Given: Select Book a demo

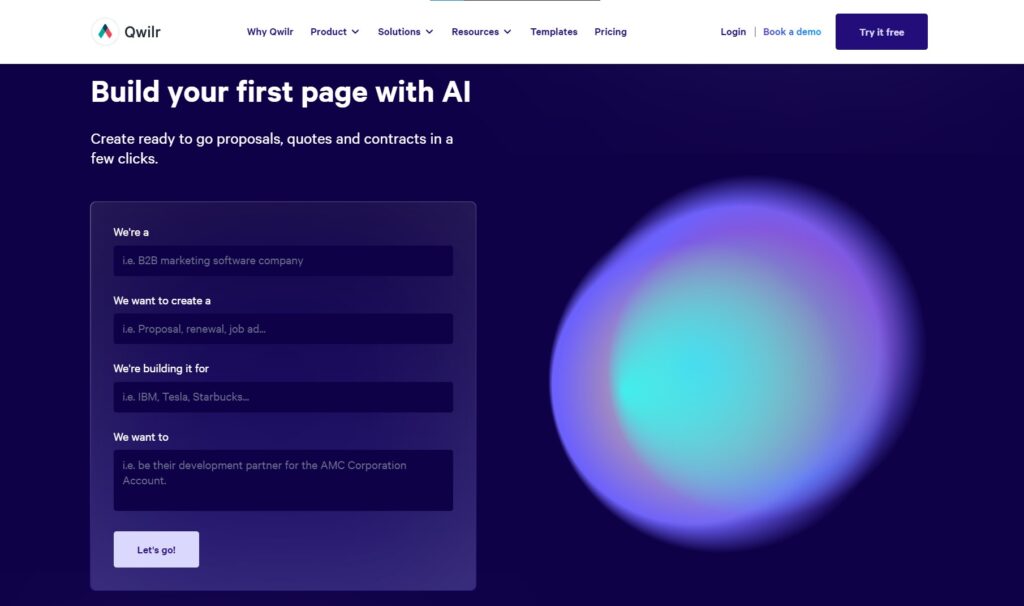Looking at the screenshot, I should pyautogui.click(x=791, y=31).
